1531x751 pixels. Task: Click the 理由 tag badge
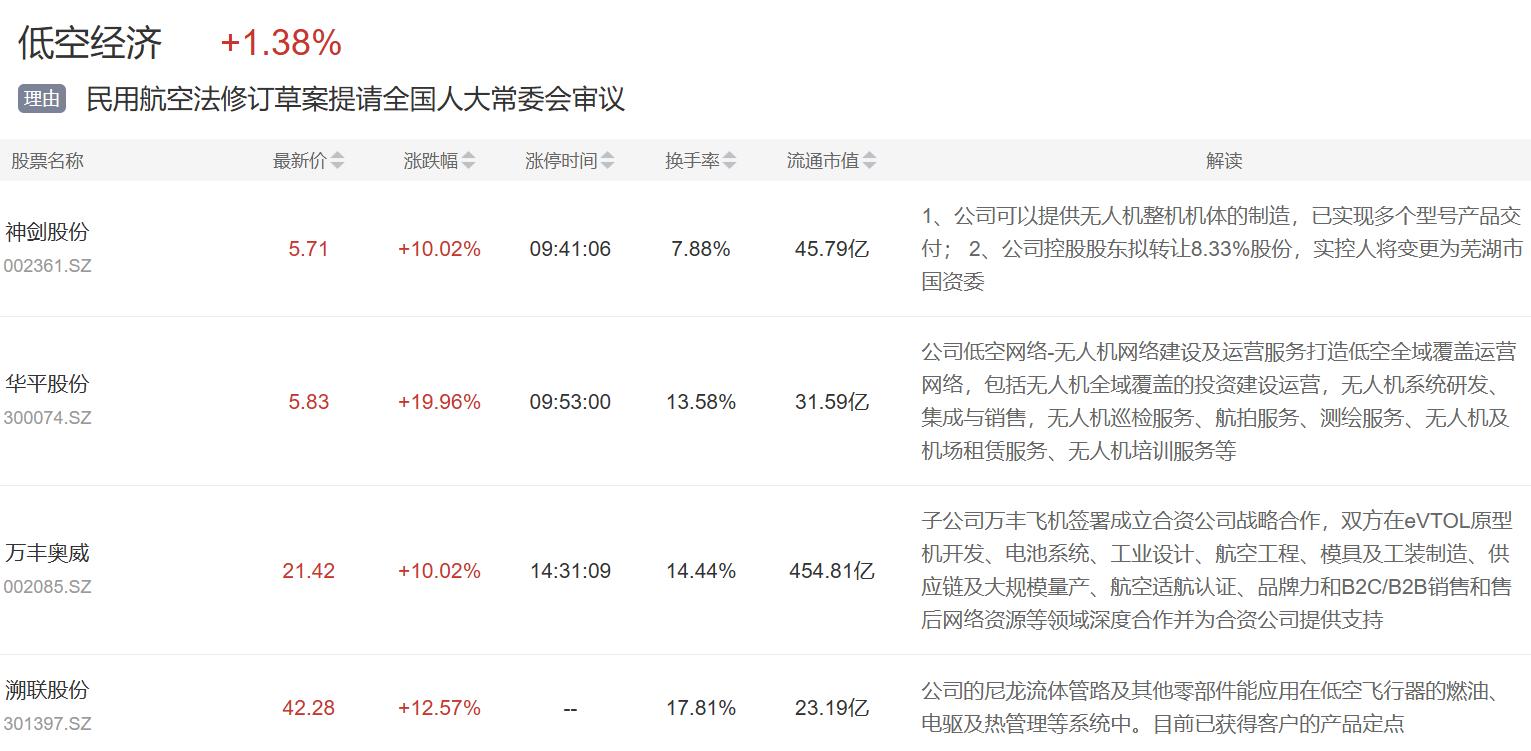(x=42, y=99)
